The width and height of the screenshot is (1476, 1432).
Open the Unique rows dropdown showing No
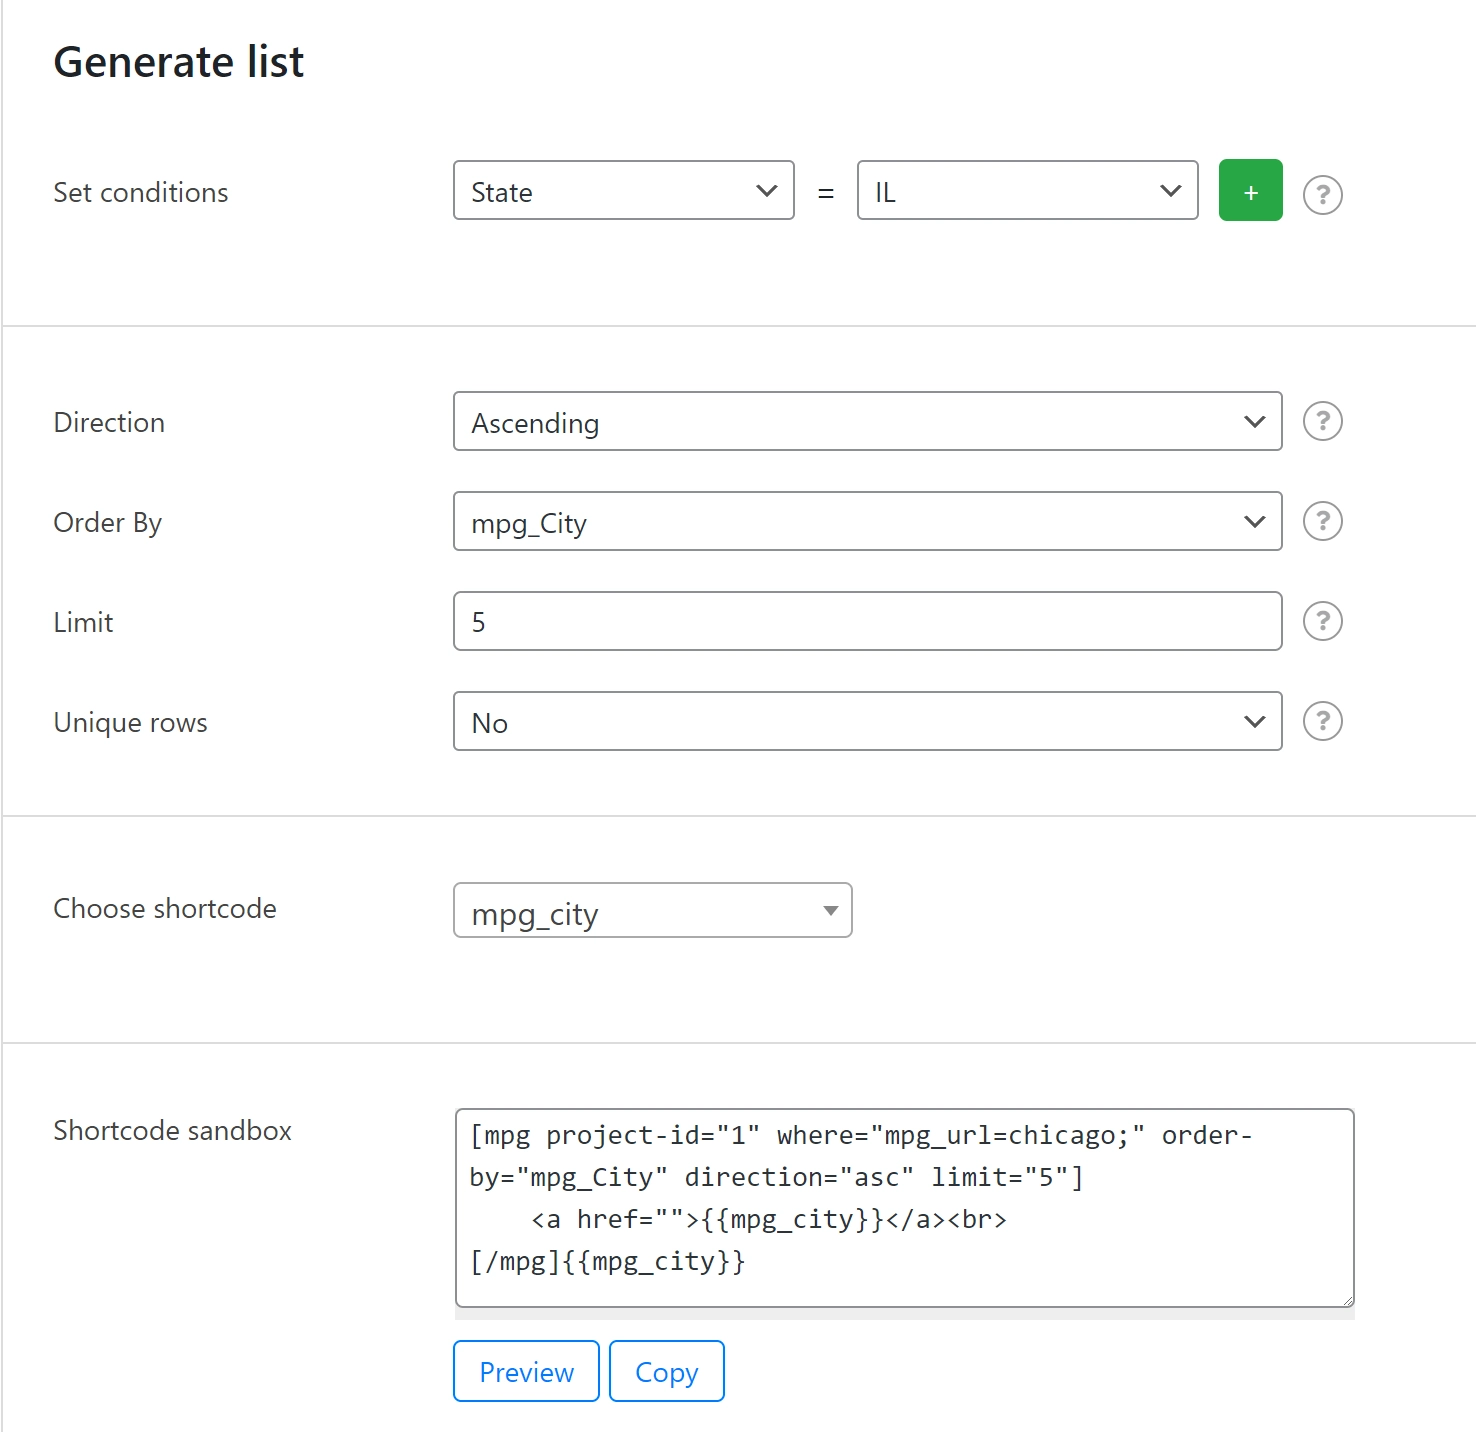868,721
